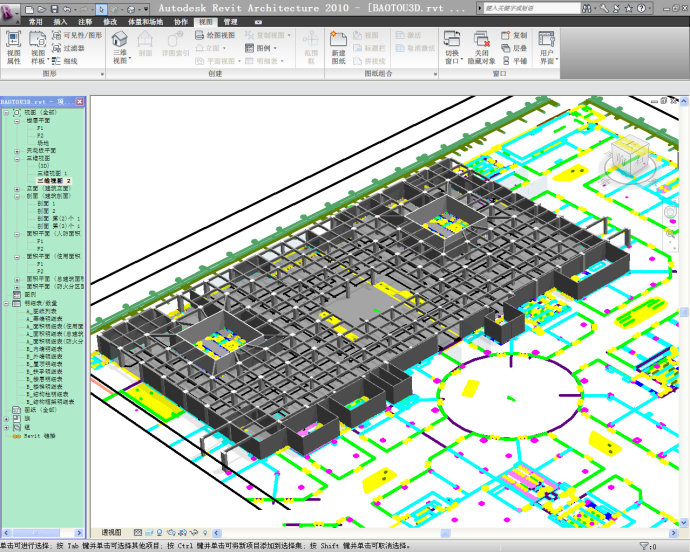690x552 pixels.
Task: Select the 图例 node in project browser
Action: click(x=30, y=294)
